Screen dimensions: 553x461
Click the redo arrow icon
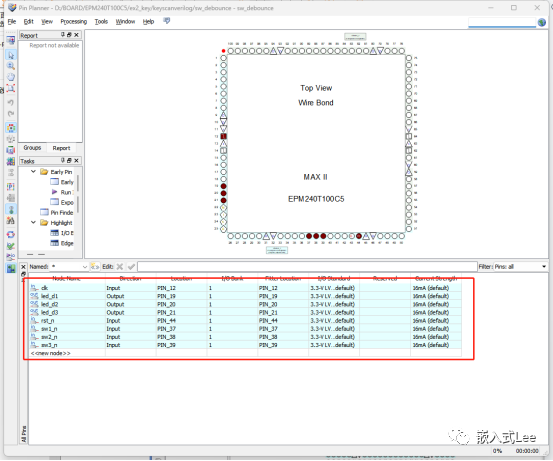[11, 113]
